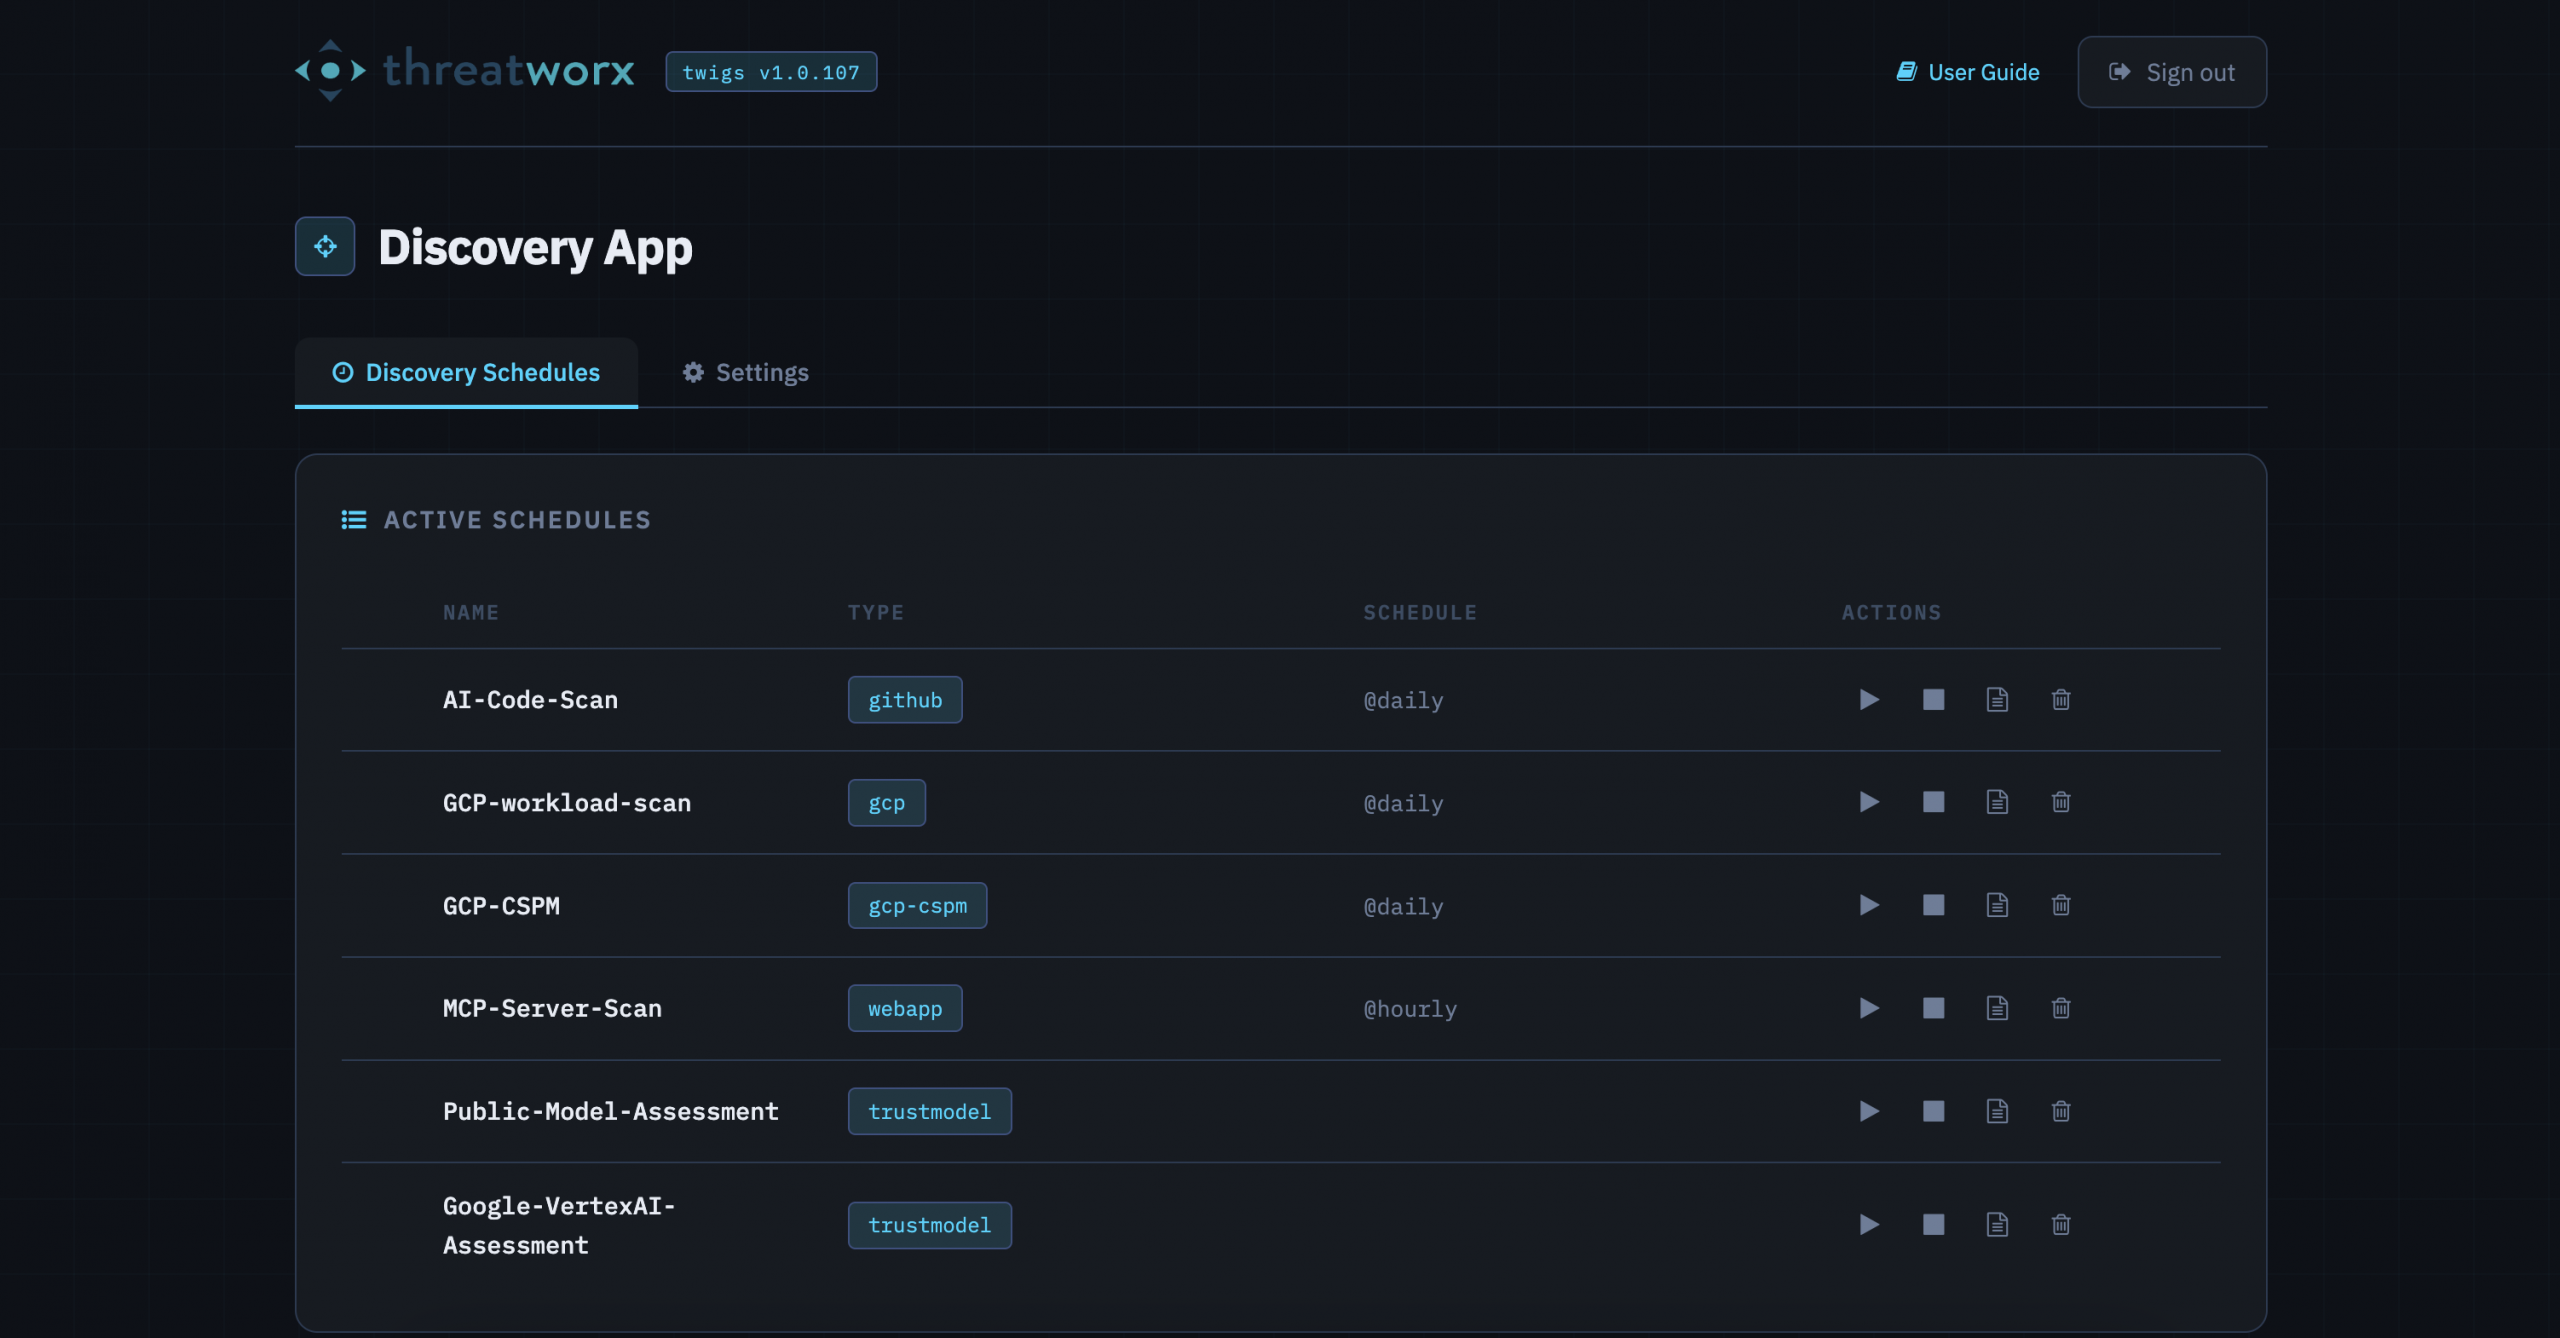Stop the MCP-Server-Scan job
Screen dimensions: 2560x1338
[1933, 1008]
